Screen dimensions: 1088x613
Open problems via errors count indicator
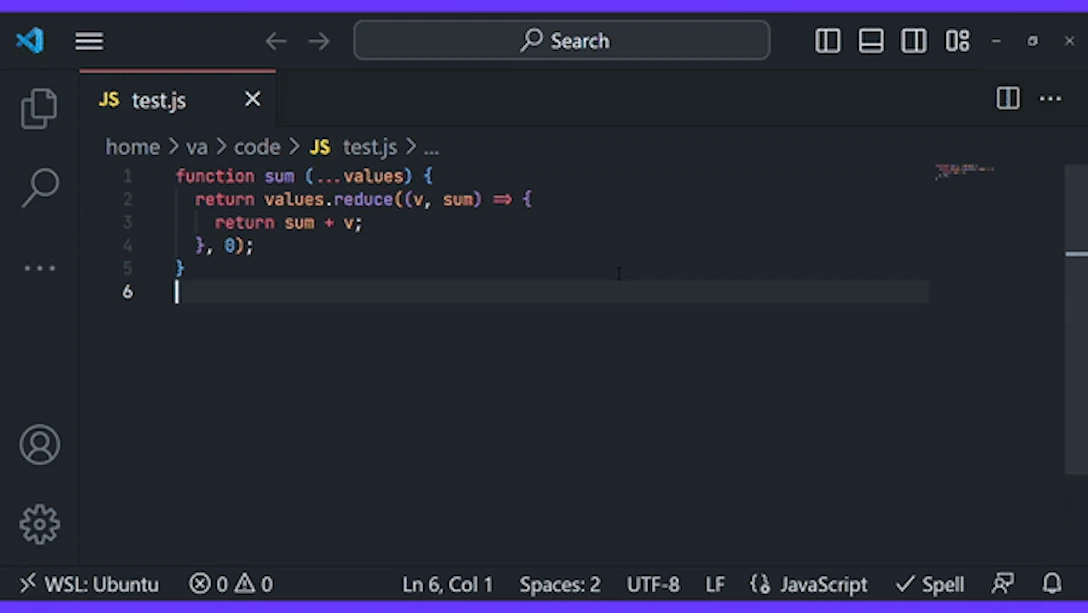pos(209,584)
